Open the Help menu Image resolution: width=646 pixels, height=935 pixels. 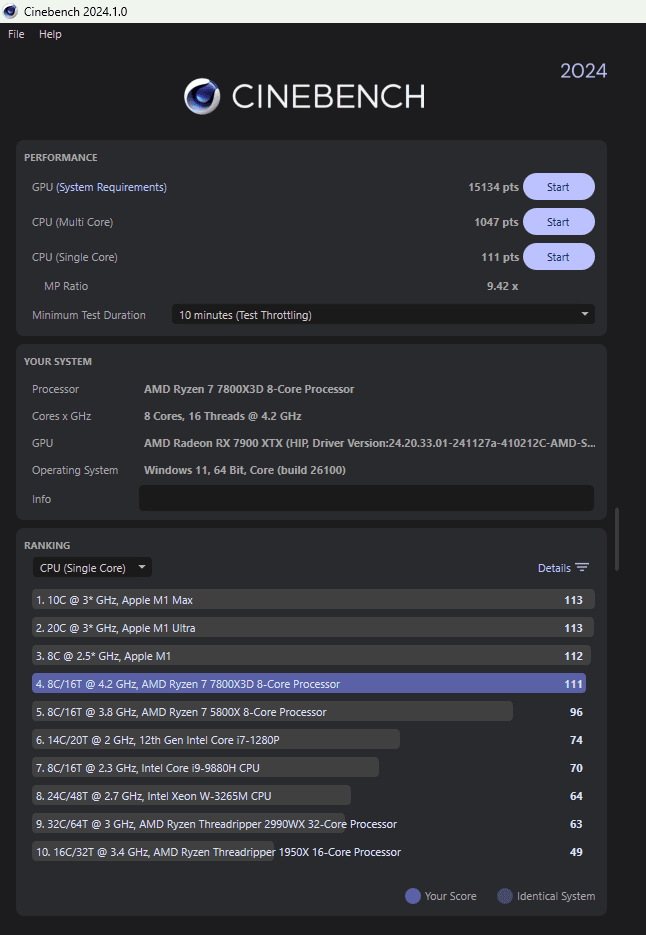click(50, 34)
